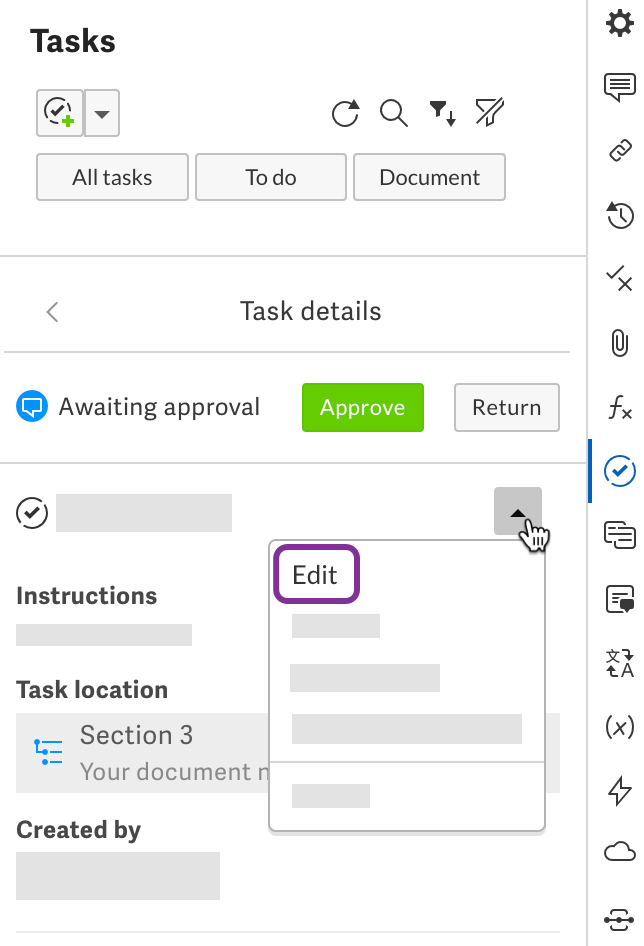Clear task filters
The width and height of the screenshot is (644, 946).
click(x=489, y=114)
